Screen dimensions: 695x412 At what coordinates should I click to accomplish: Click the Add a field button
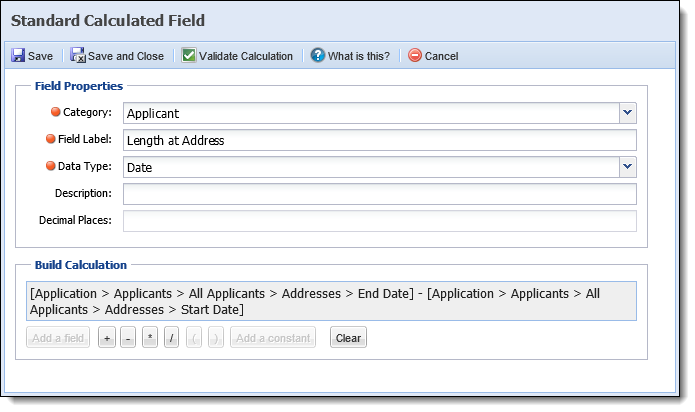[x=58, y=338]
